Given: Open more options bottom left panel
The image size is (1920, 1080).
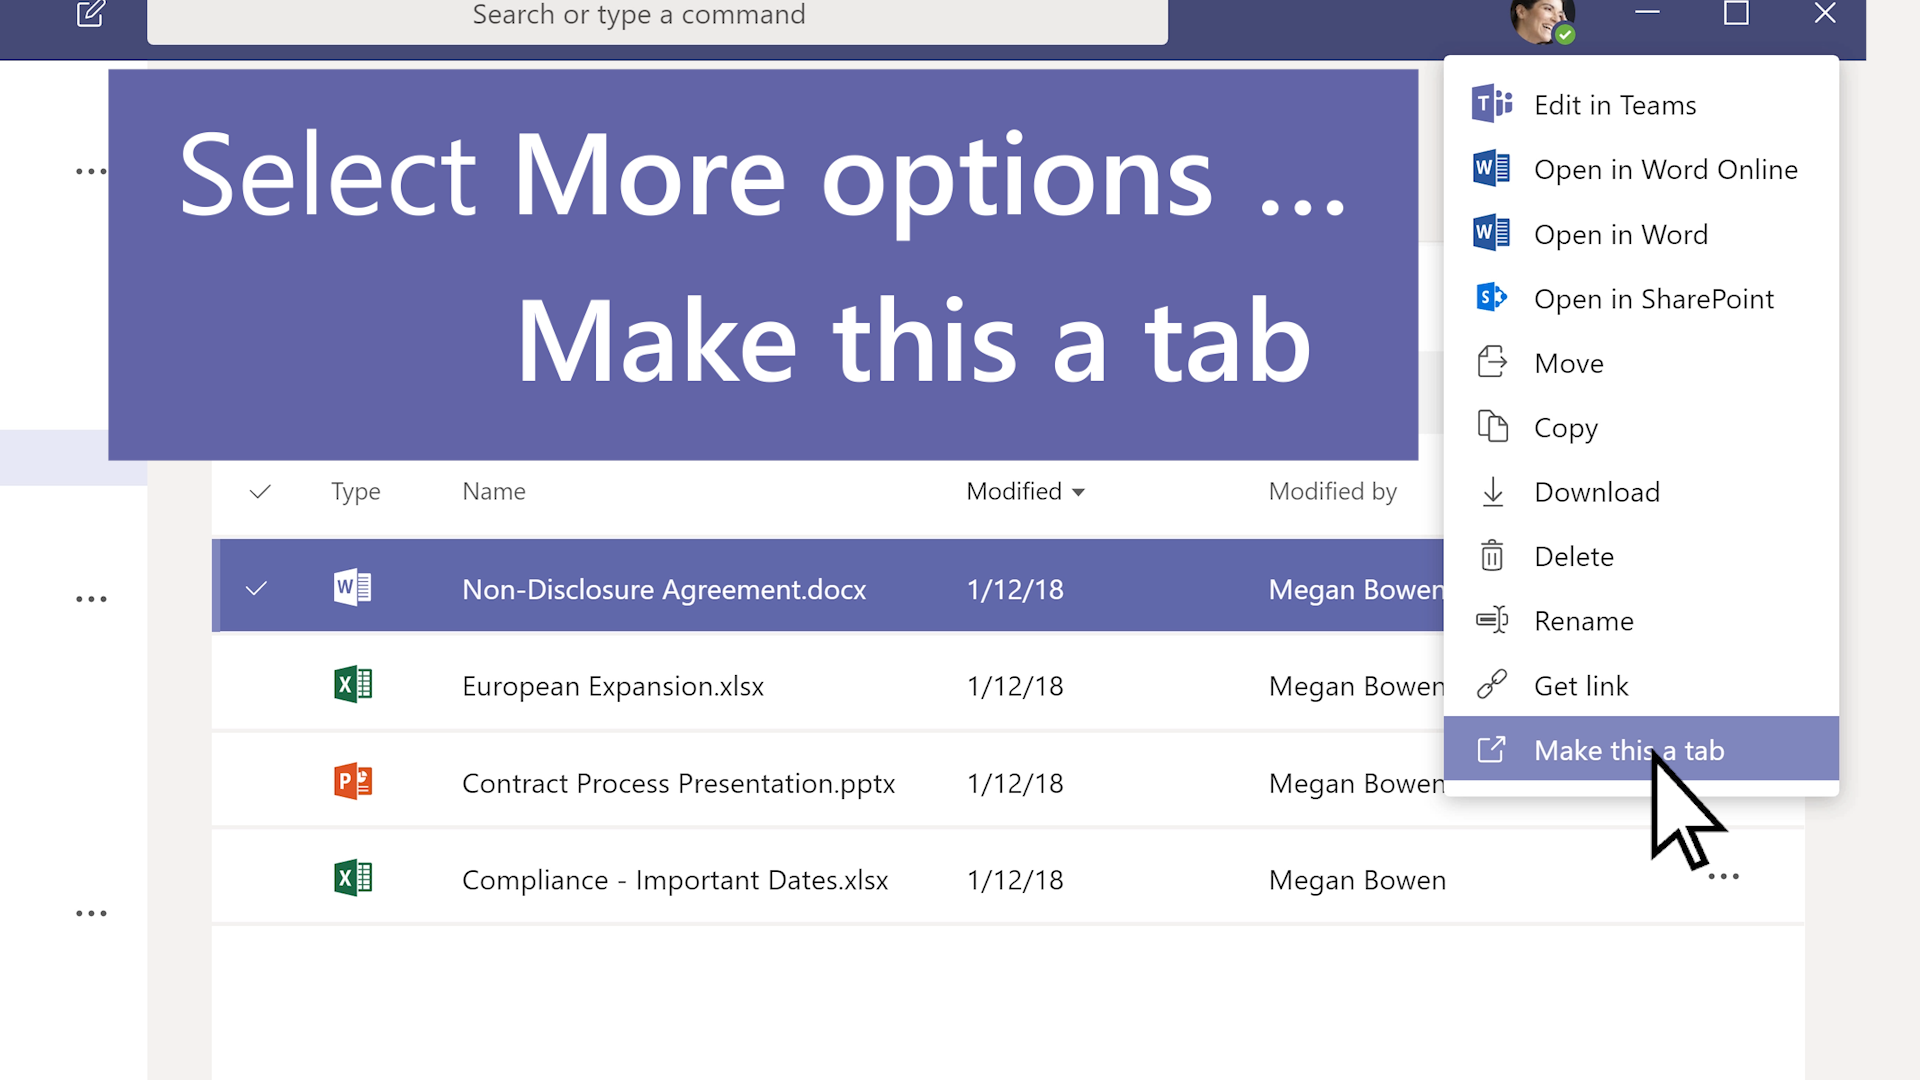Looking at the screenshot, I should 91,914.
